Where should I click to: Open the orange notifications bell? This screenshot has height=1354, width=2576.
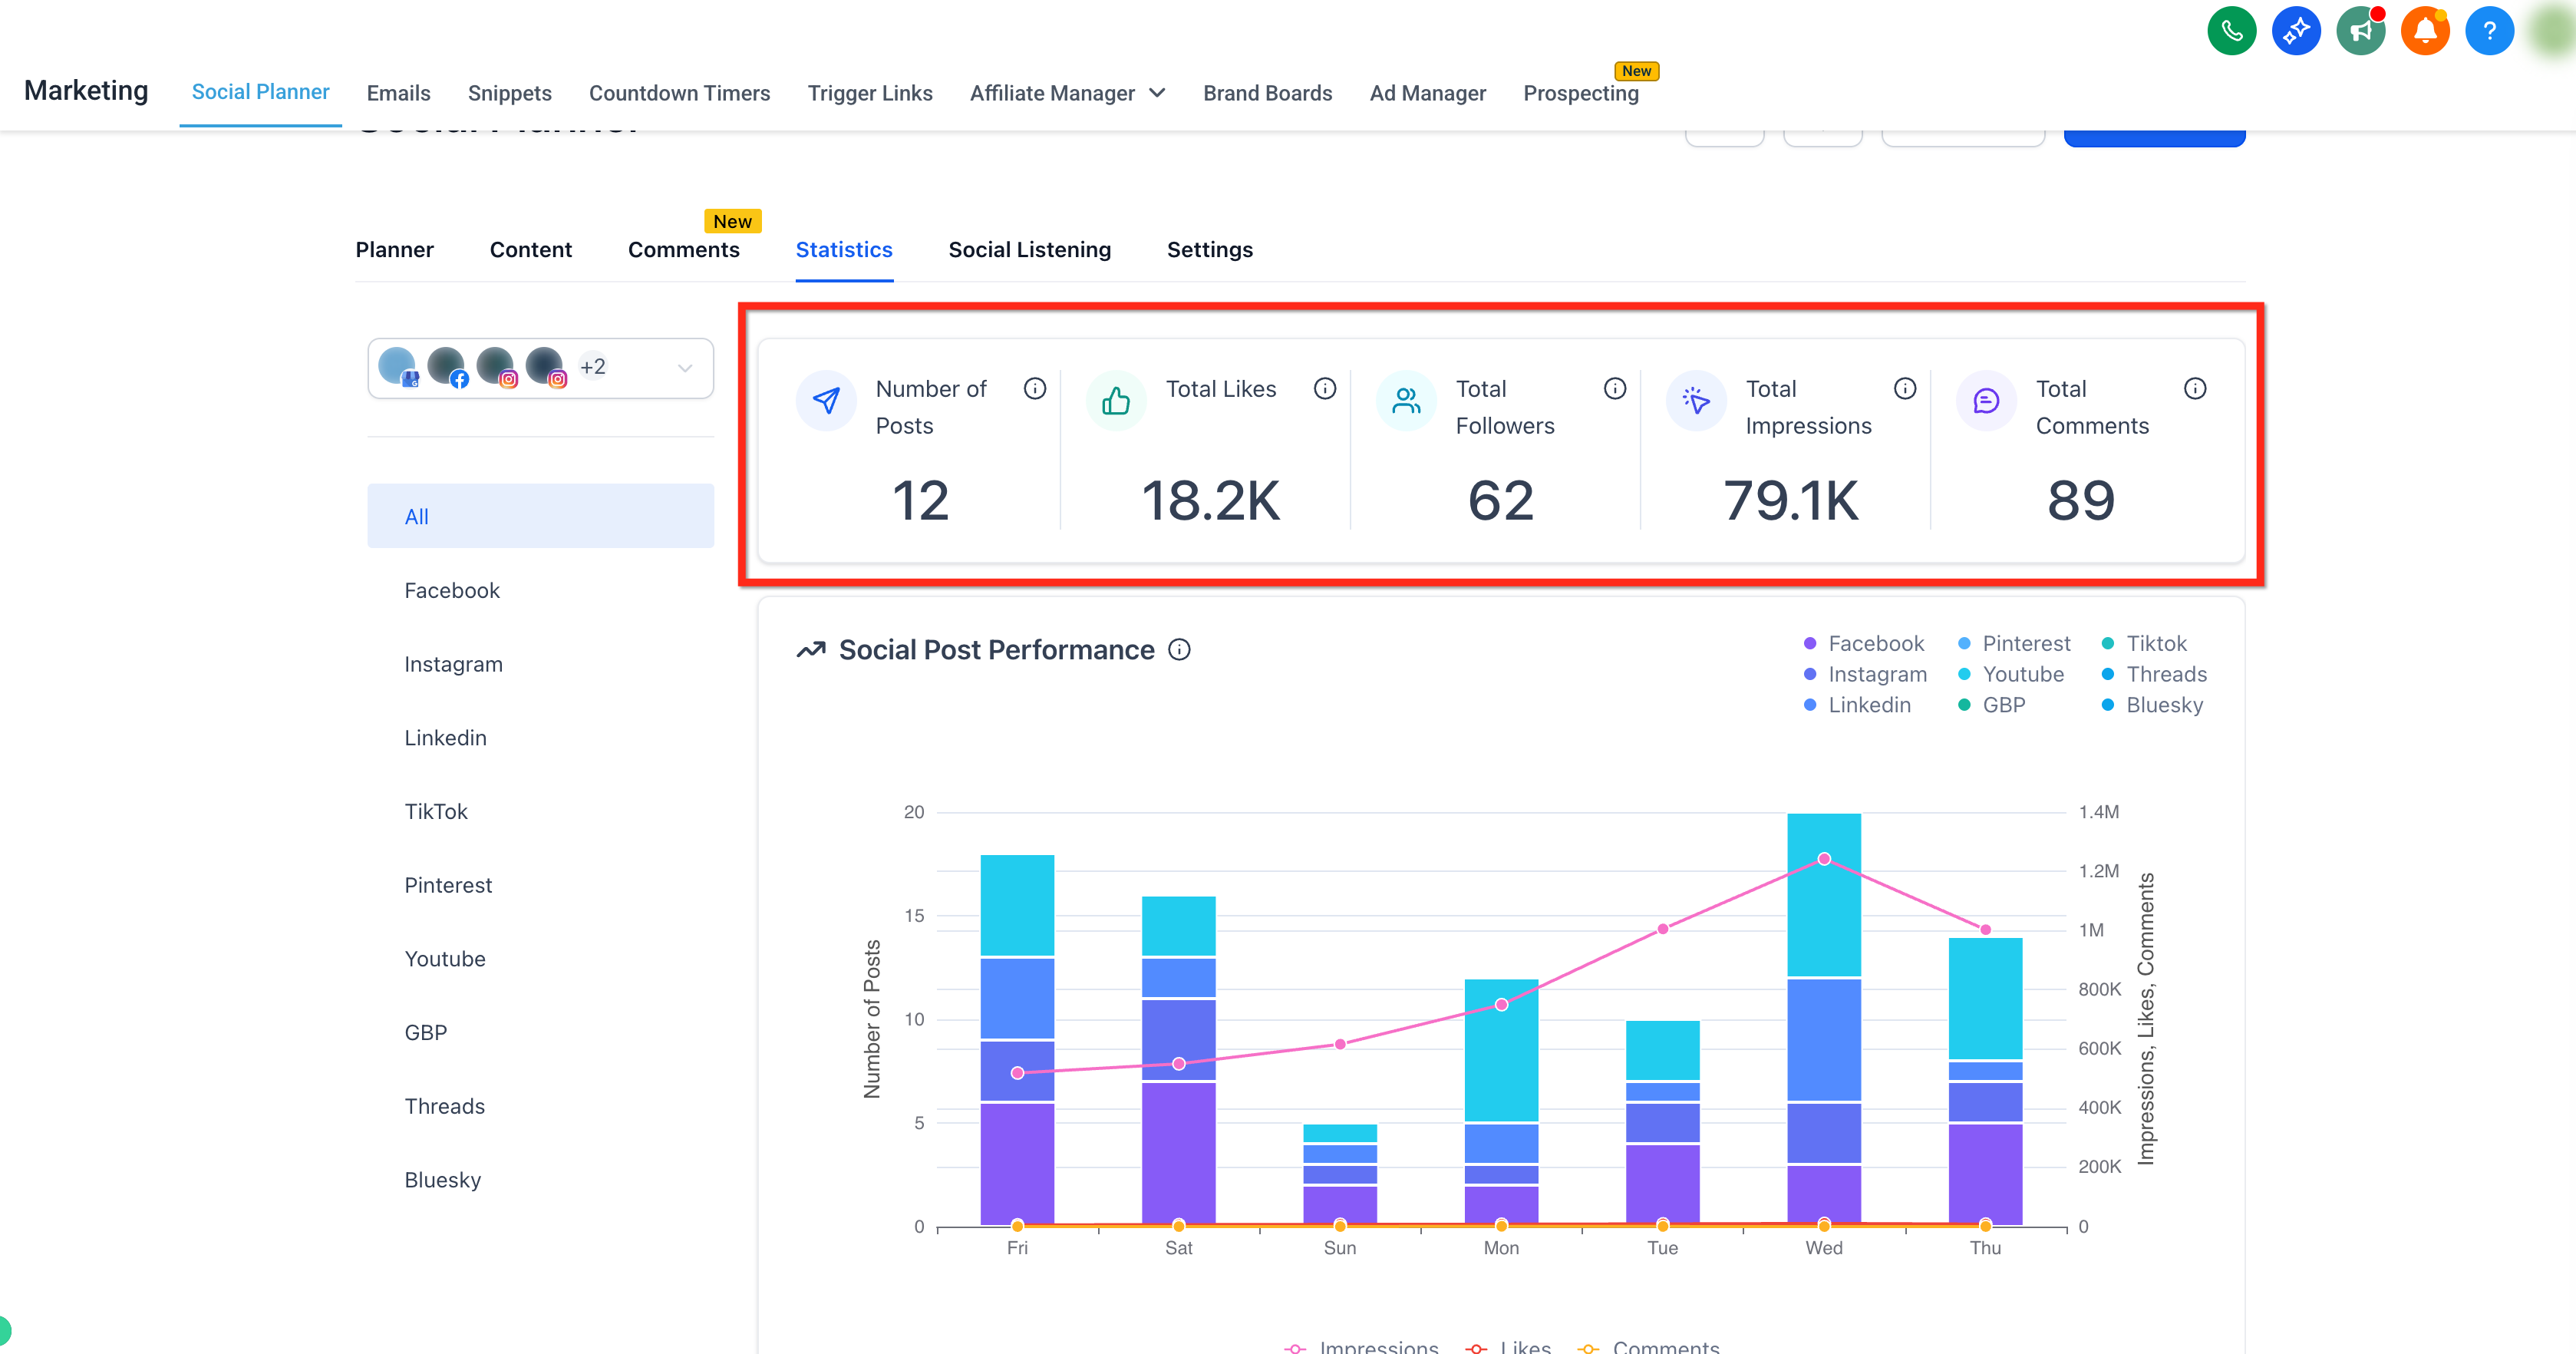[x=2425, y=30]
